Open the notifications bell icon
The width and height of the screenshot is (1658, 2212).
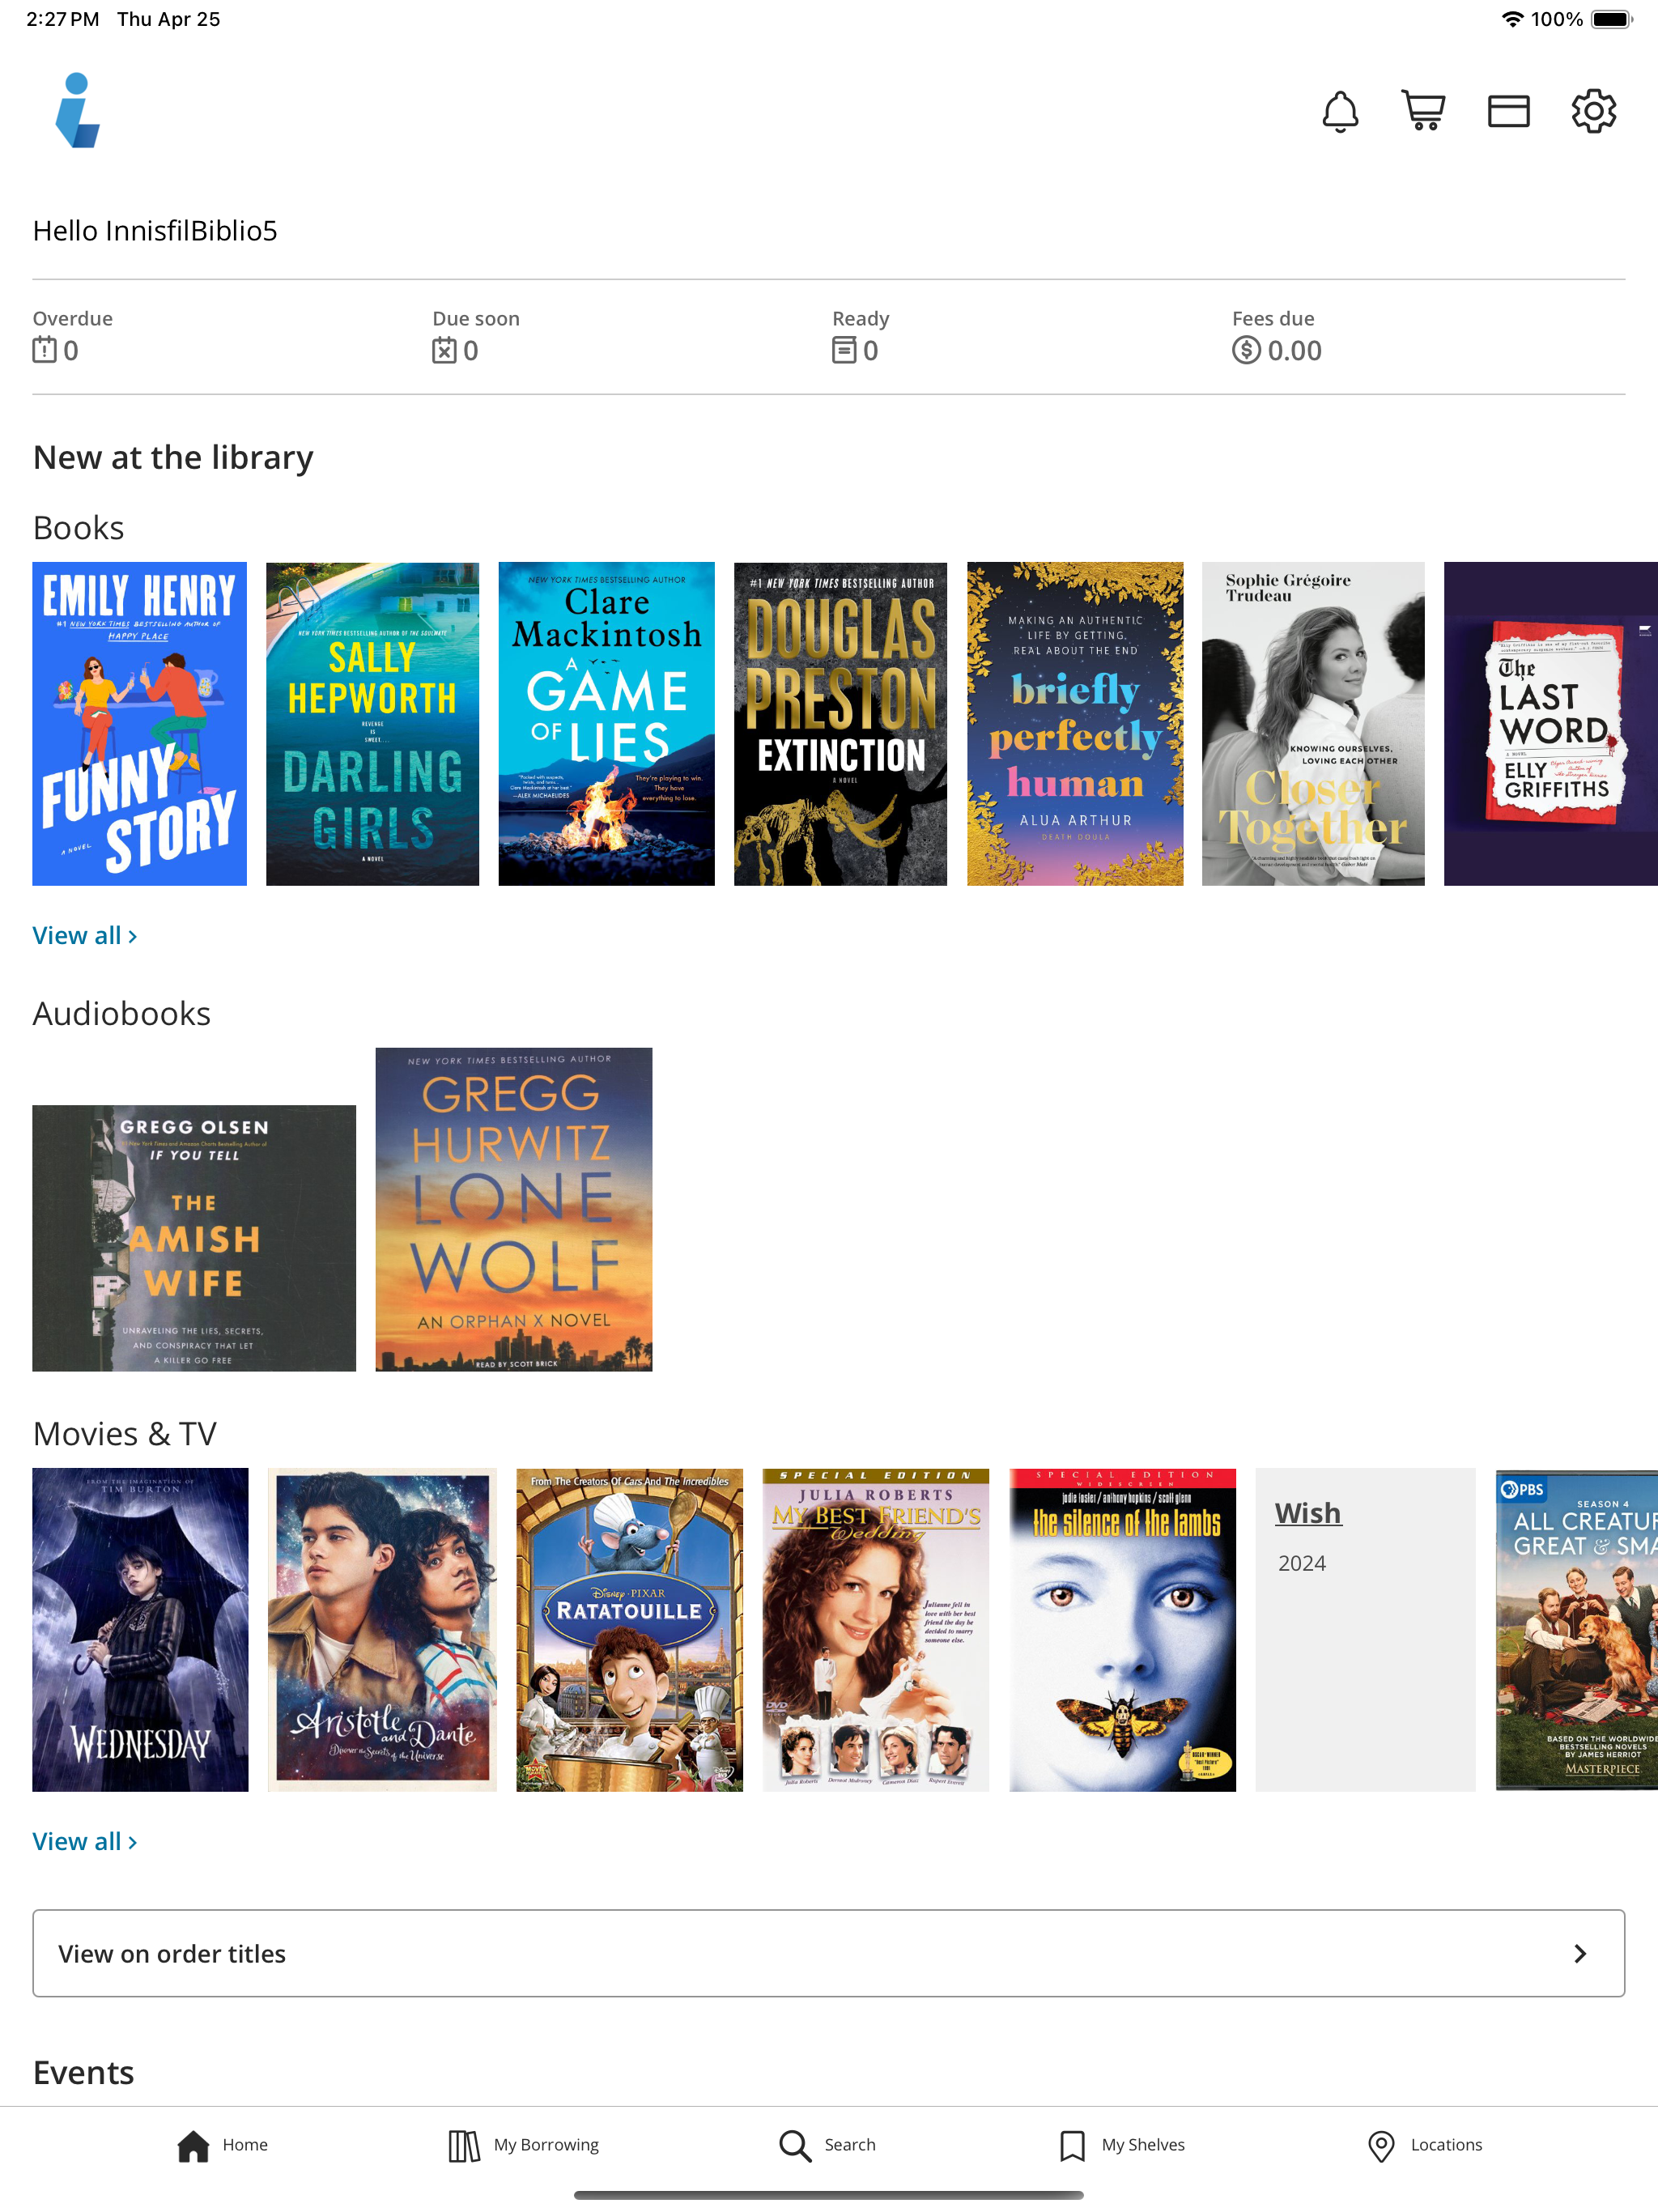[1340, 111]
